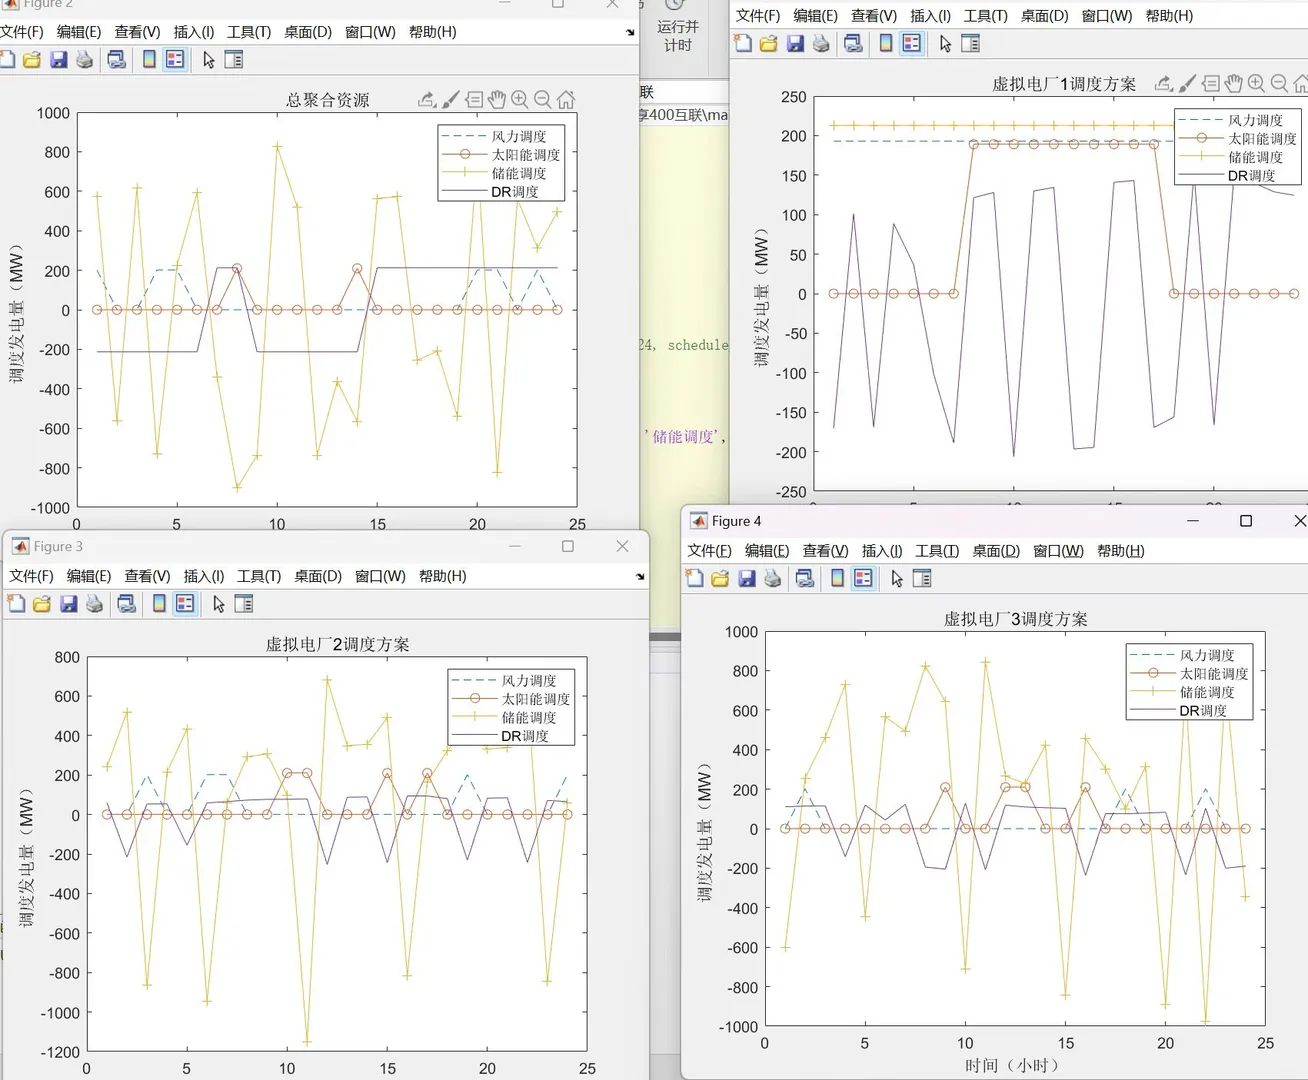Open file icon in Figure 2 toolbar
Image resolution: width=1308 pixels, height=1080 pixels.
[32, 60]
